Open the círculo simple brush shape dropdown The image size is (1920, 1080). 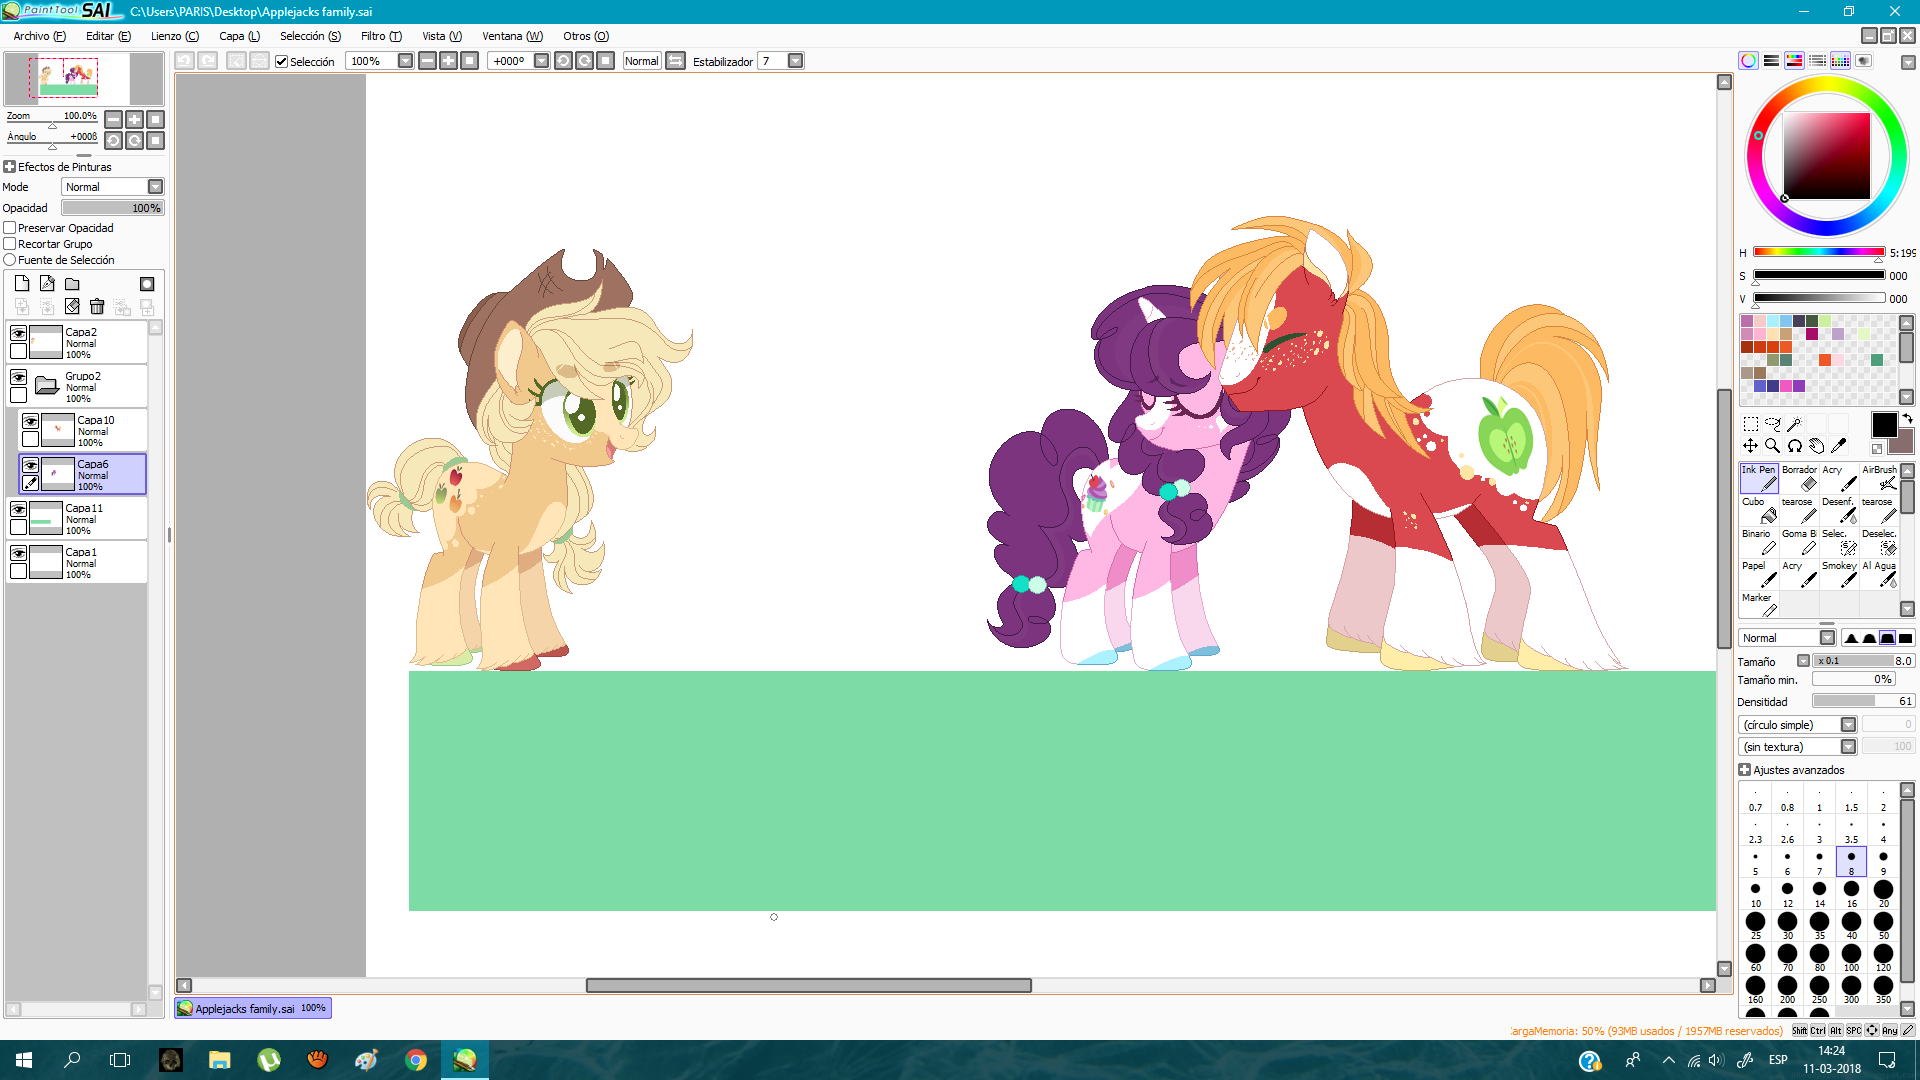point(1848,725)
